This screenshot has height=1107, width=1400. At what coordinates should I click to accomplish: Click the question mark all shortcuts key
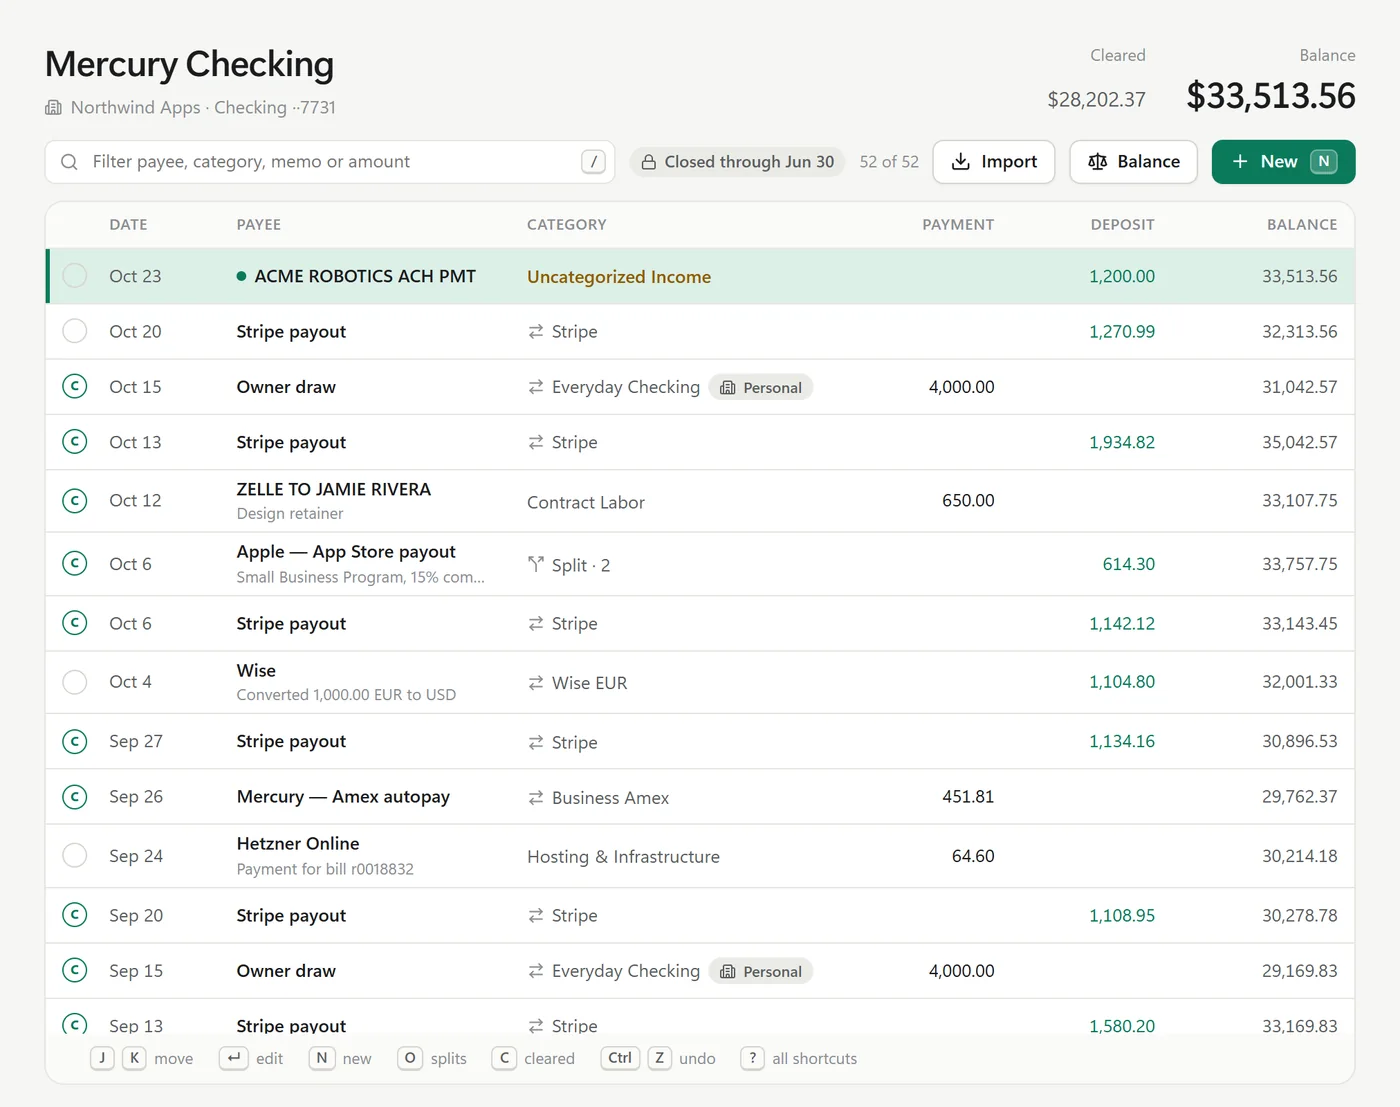[x=752, y=1058]
